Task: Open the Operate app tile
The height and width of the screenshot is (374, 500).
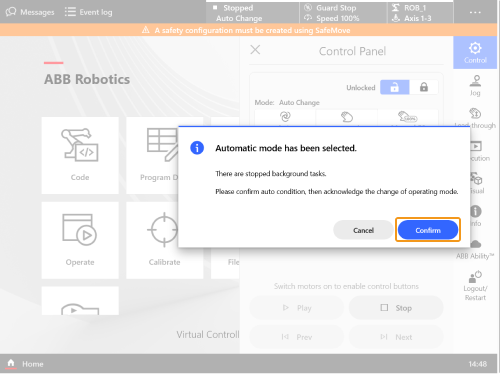Action: click(x=80, y=240)
